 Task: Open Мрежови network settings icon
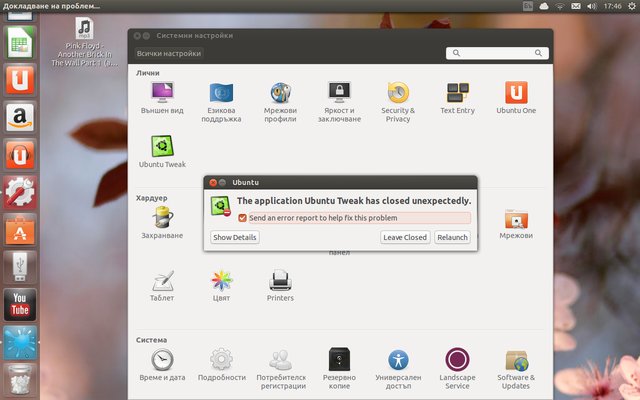tap(516, 224)
